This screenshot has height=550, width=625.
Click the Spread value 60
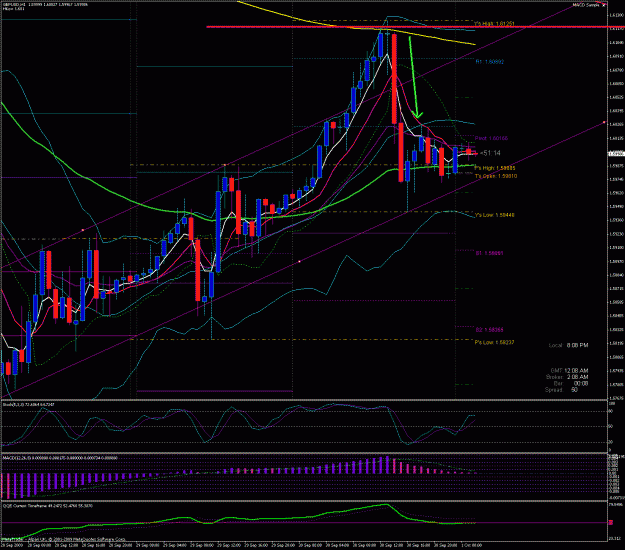(x=574, y=390)
